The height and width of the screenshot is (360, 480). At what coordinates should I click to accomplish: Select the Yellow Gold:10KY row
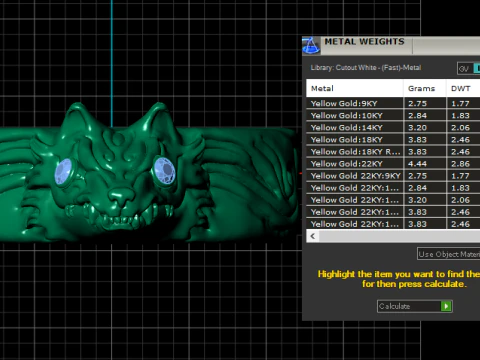tap(393, 115)
